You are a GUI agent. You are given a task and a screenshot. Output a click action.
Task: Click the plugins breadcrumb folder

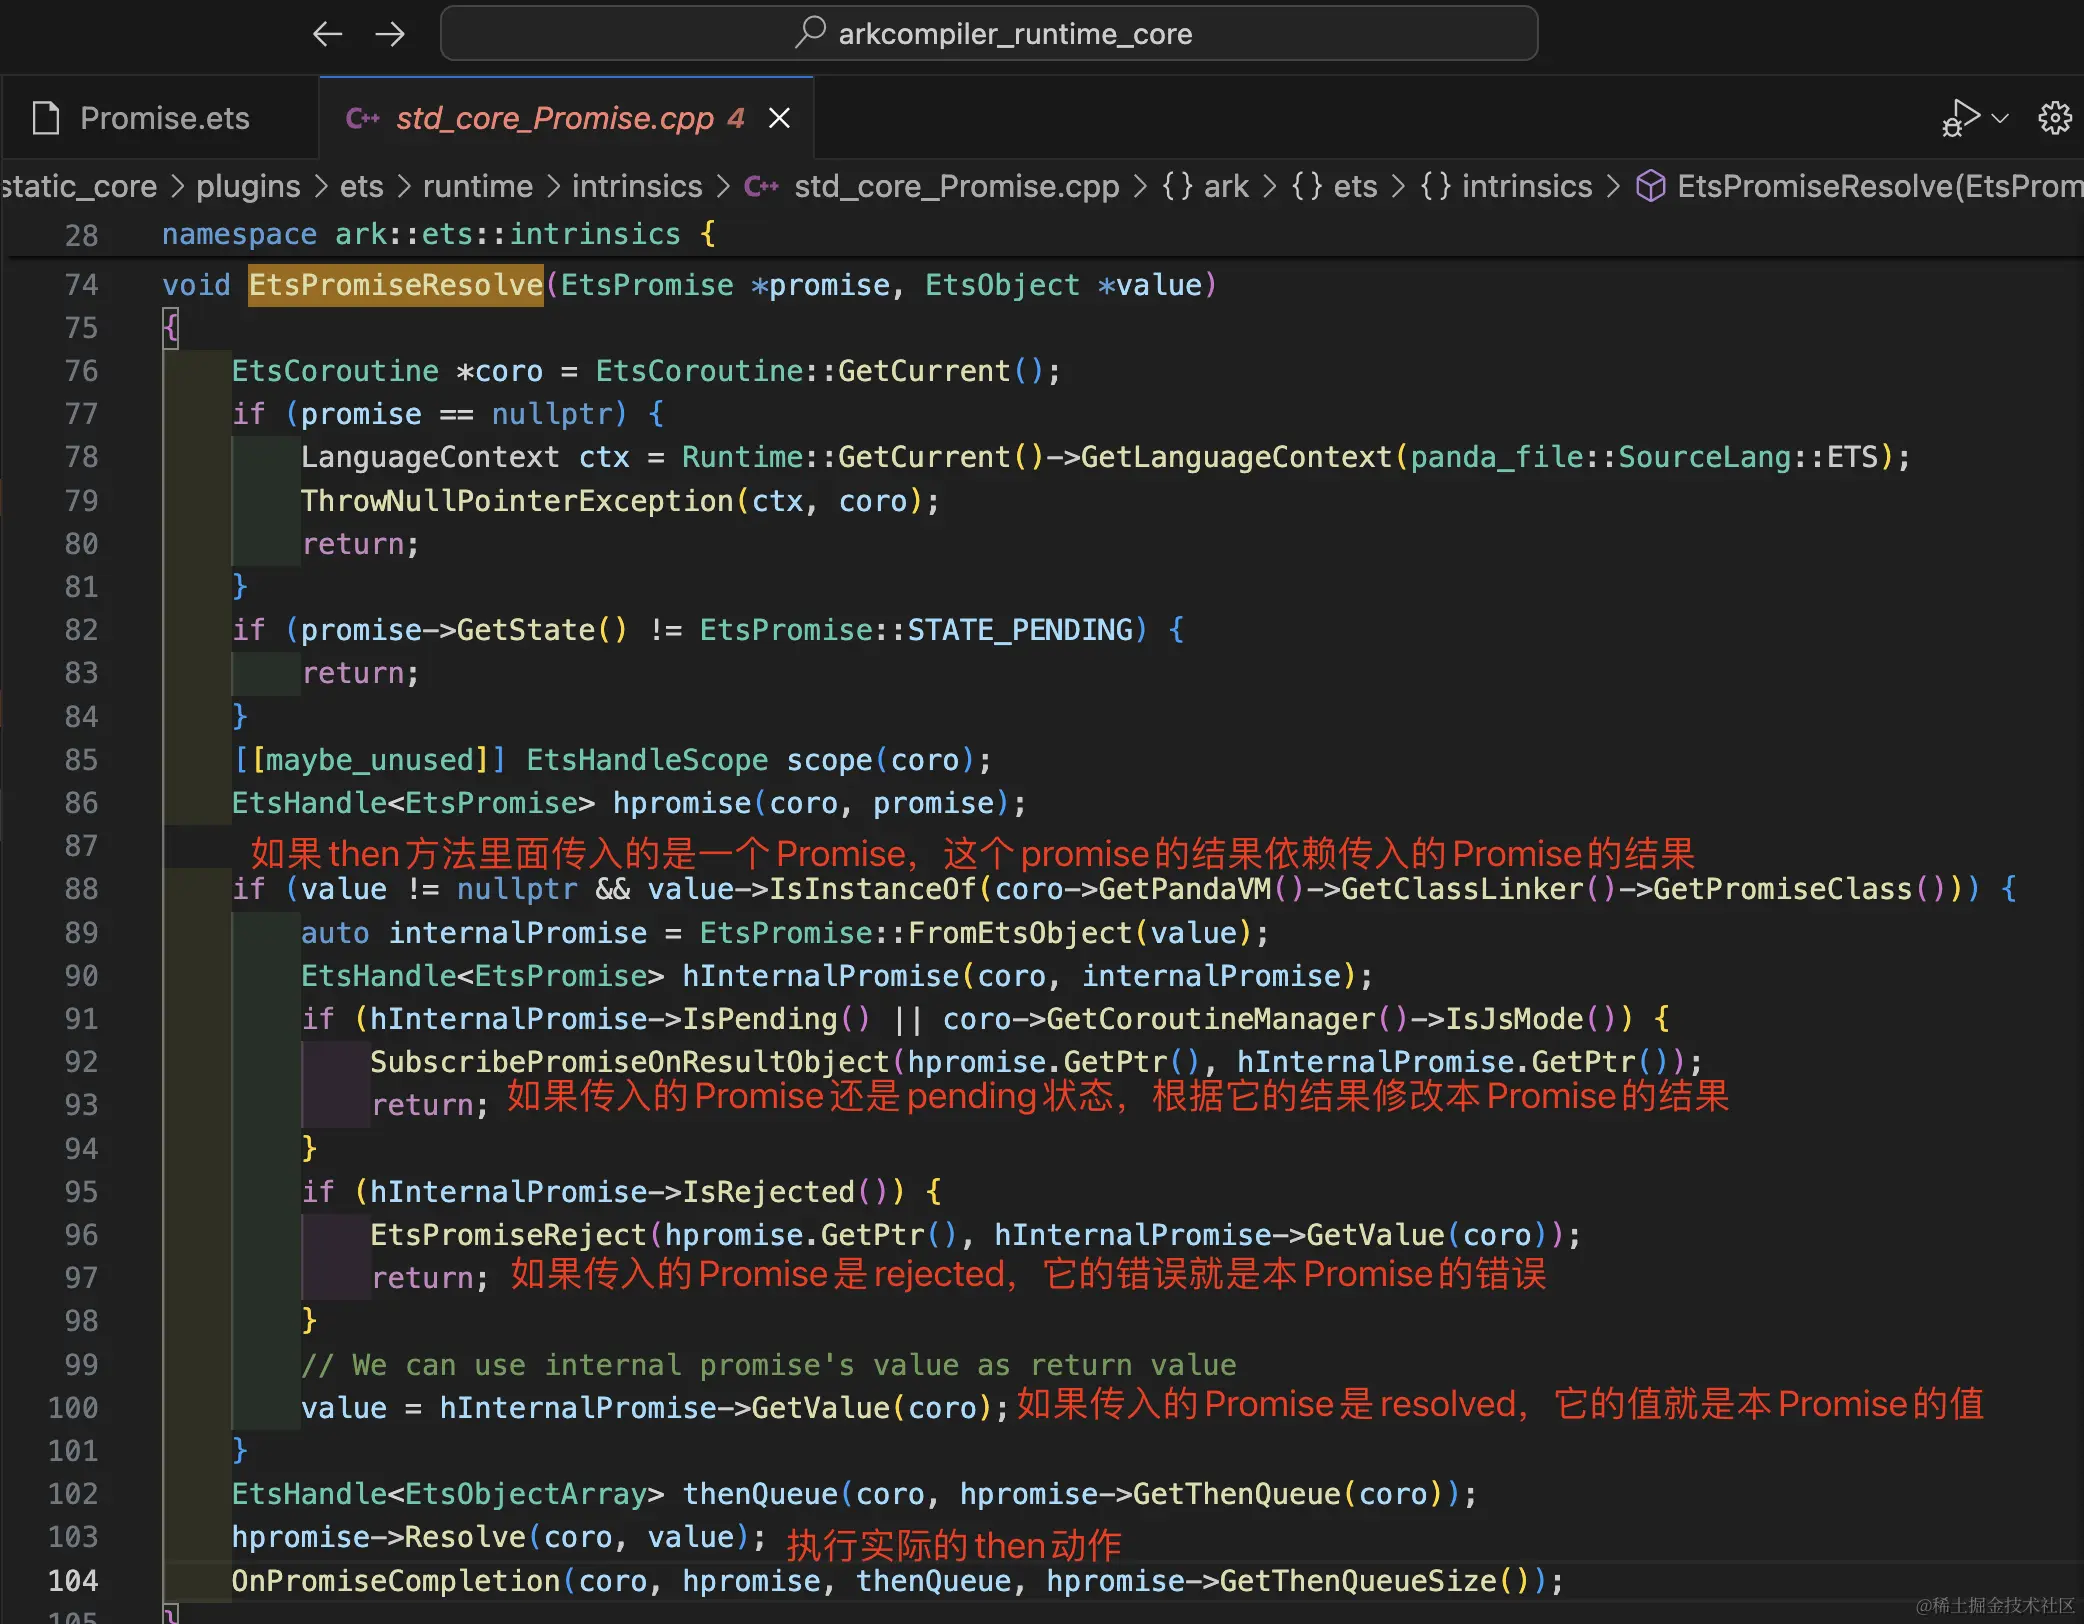pos(248,186)
